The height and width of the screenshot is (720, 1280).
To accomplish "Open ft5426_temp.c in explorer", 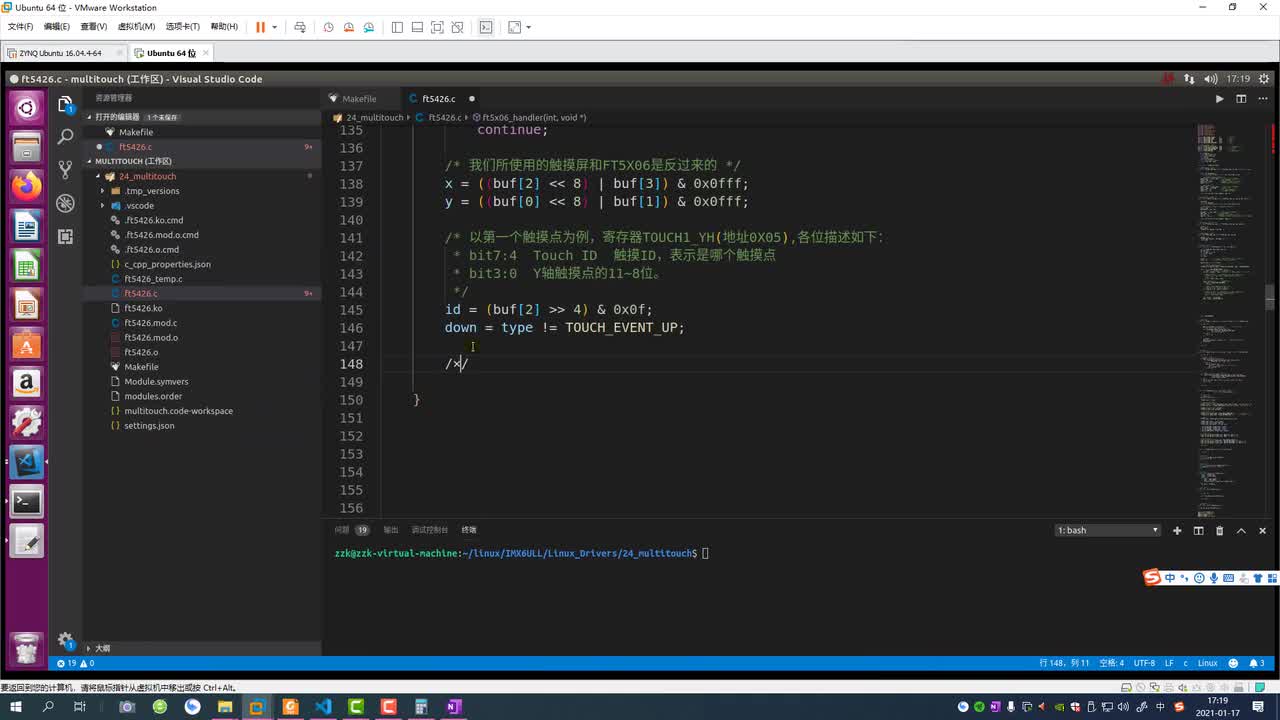I will [x=153, y=279].
